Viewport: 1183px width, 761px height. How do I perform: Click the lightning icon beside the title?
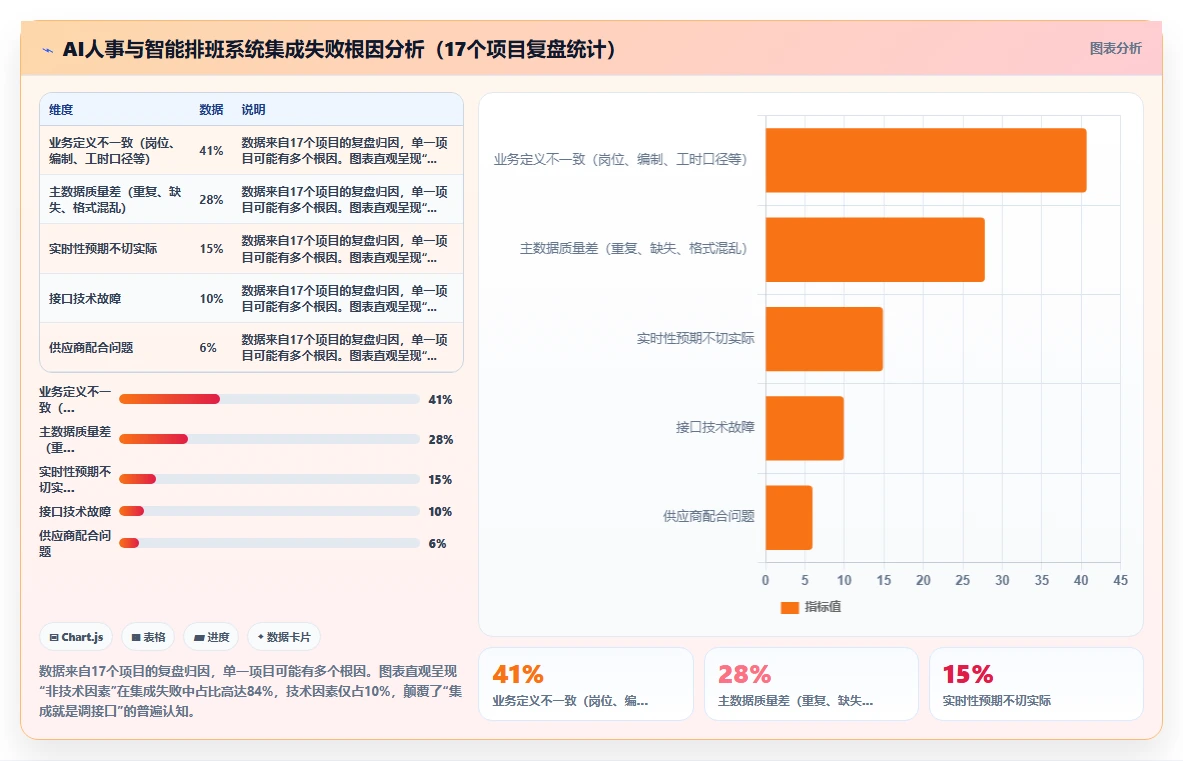[48, 51]
